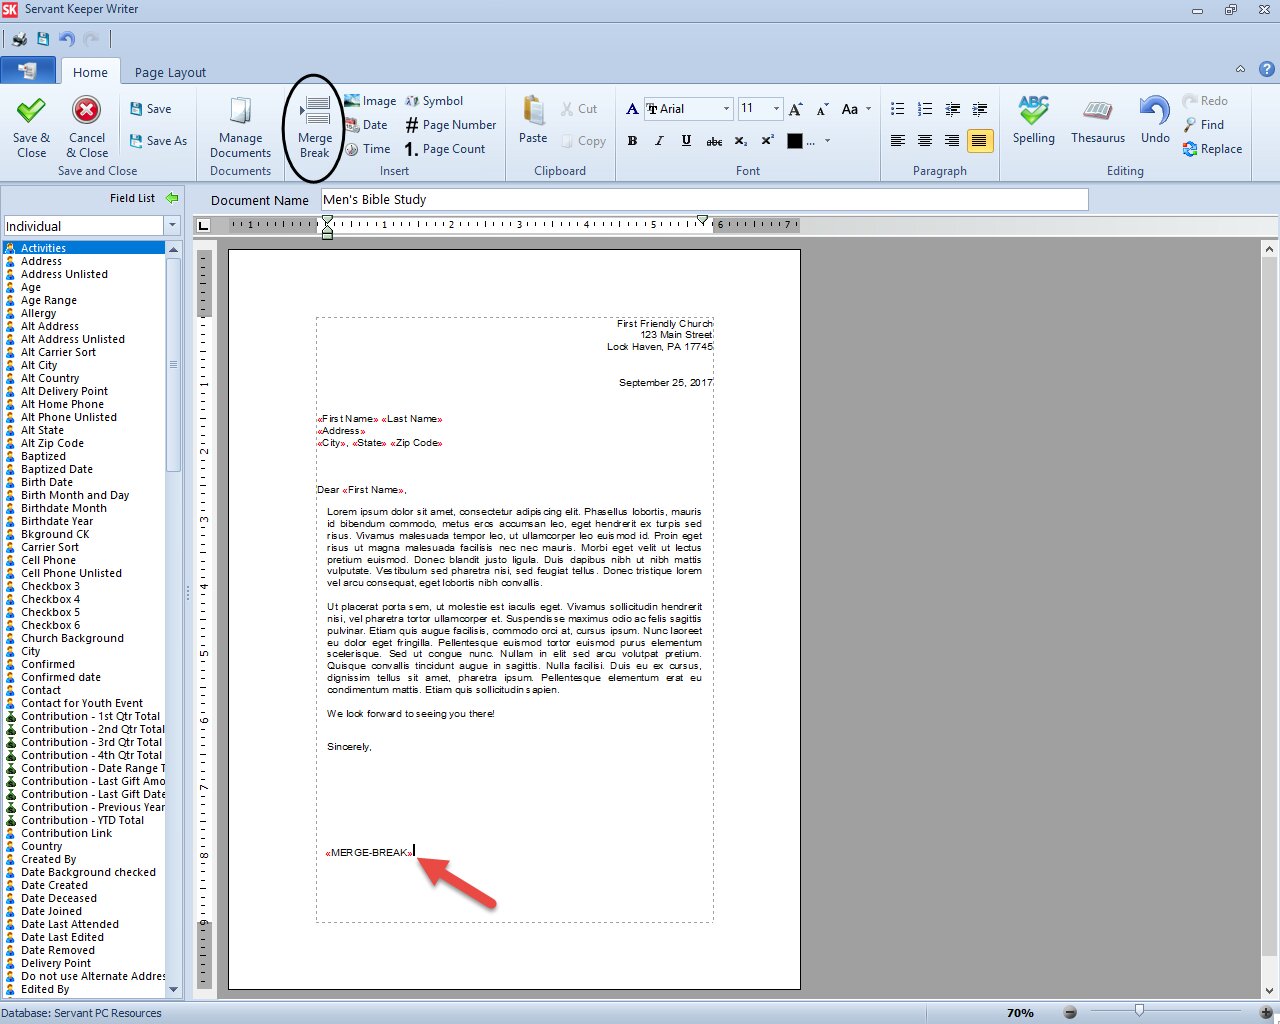Open the Arial font name dropdown
This screenshot has height=1024, width=1280.
(x=726, y=109)
